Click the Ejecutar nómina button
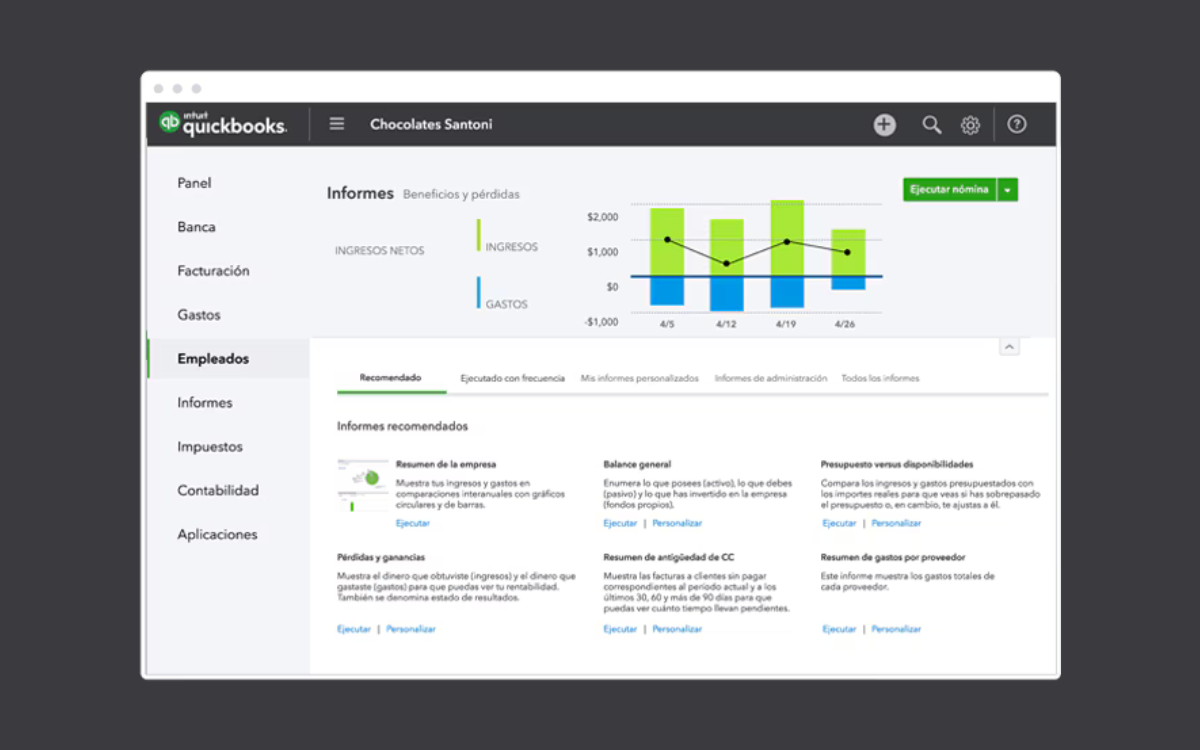 pyautogui.click(x=948, y=189)
